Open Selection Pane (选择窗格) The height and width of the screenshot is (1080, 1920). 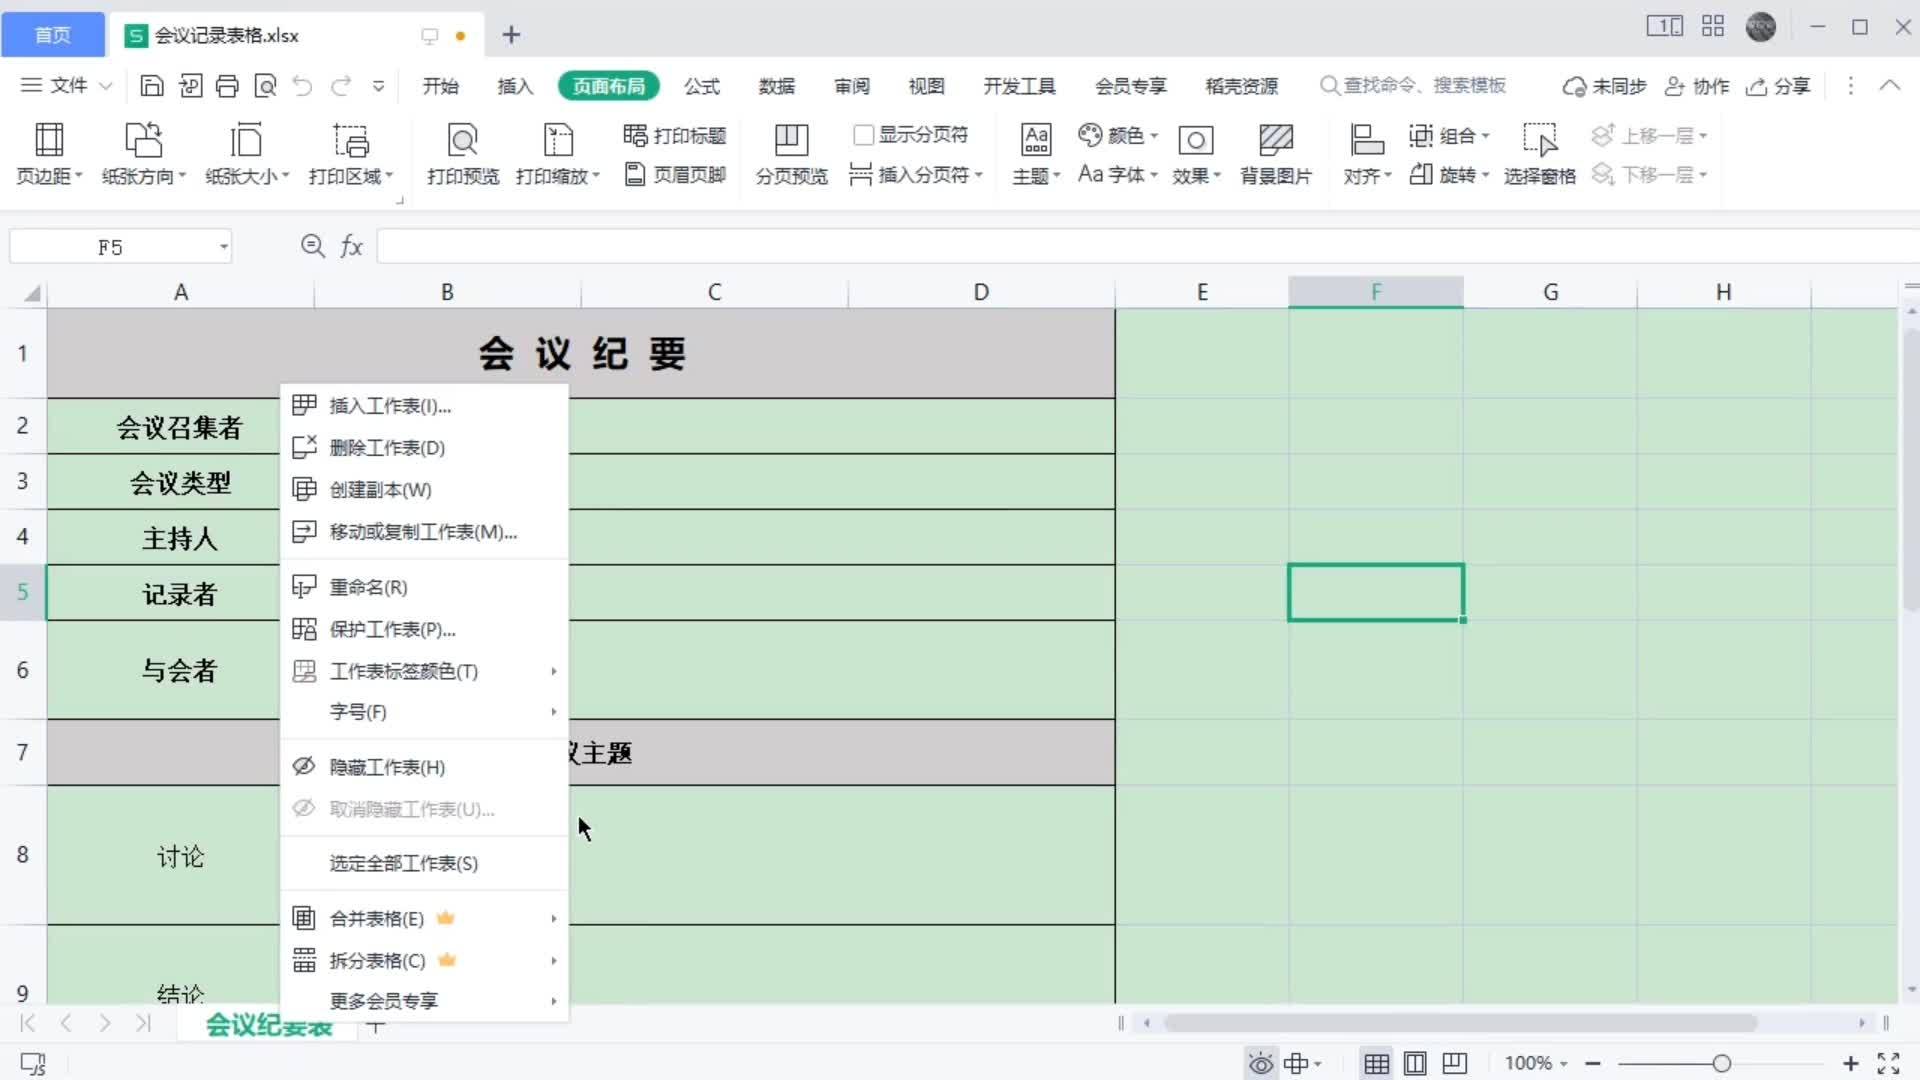click(x=1539, y=154)
